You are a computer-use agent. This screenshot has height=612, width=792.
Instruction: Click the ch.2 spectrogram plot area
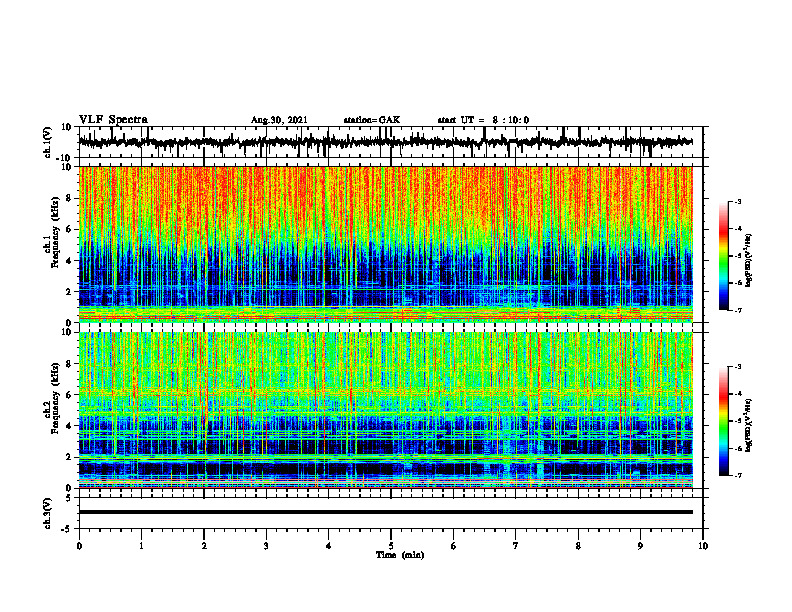[x=385, y=410]
